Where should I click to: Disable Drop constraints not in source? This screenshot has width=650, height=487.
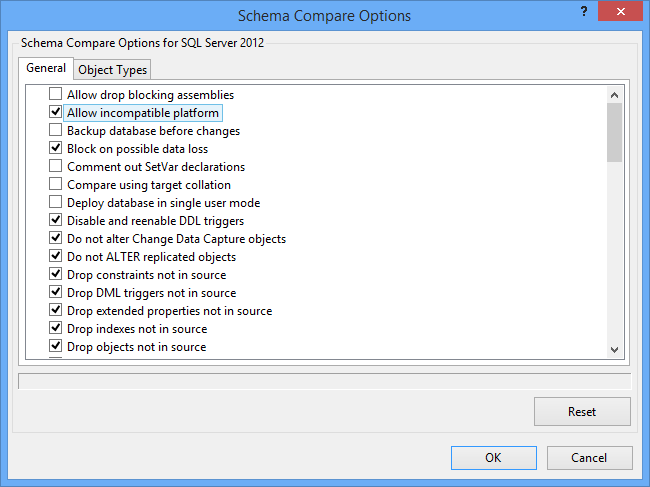pos(56,275)
